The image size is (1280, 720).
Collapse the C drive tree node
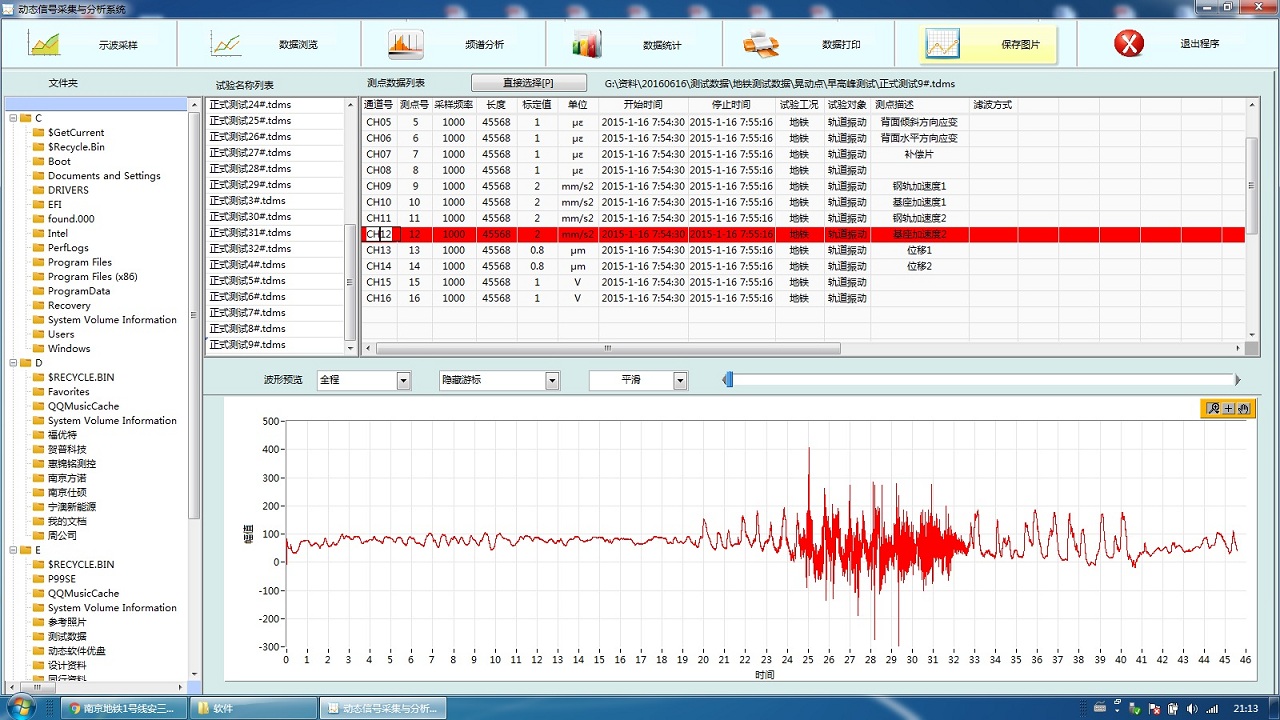[14, 118]
